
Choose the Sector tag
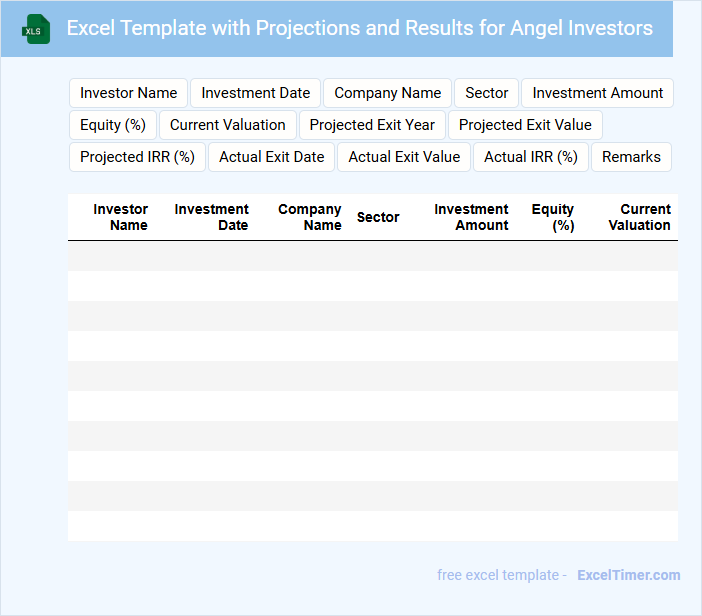(487, 93)
